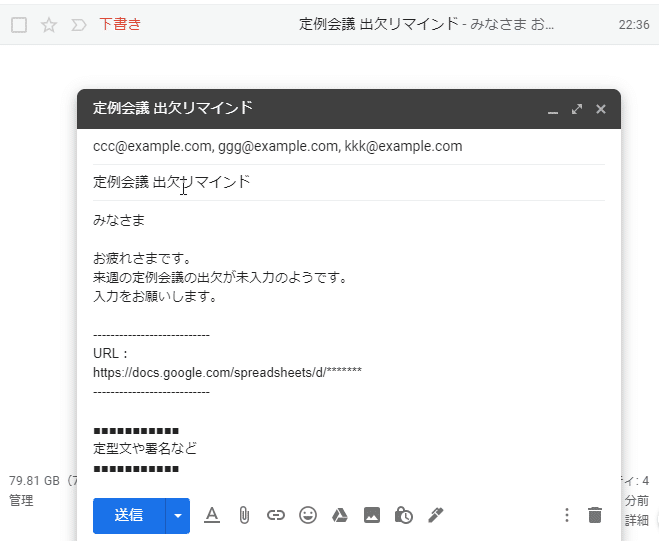
Task: Click the recipients field with ccc@example.com
Action: pos(349,146)
